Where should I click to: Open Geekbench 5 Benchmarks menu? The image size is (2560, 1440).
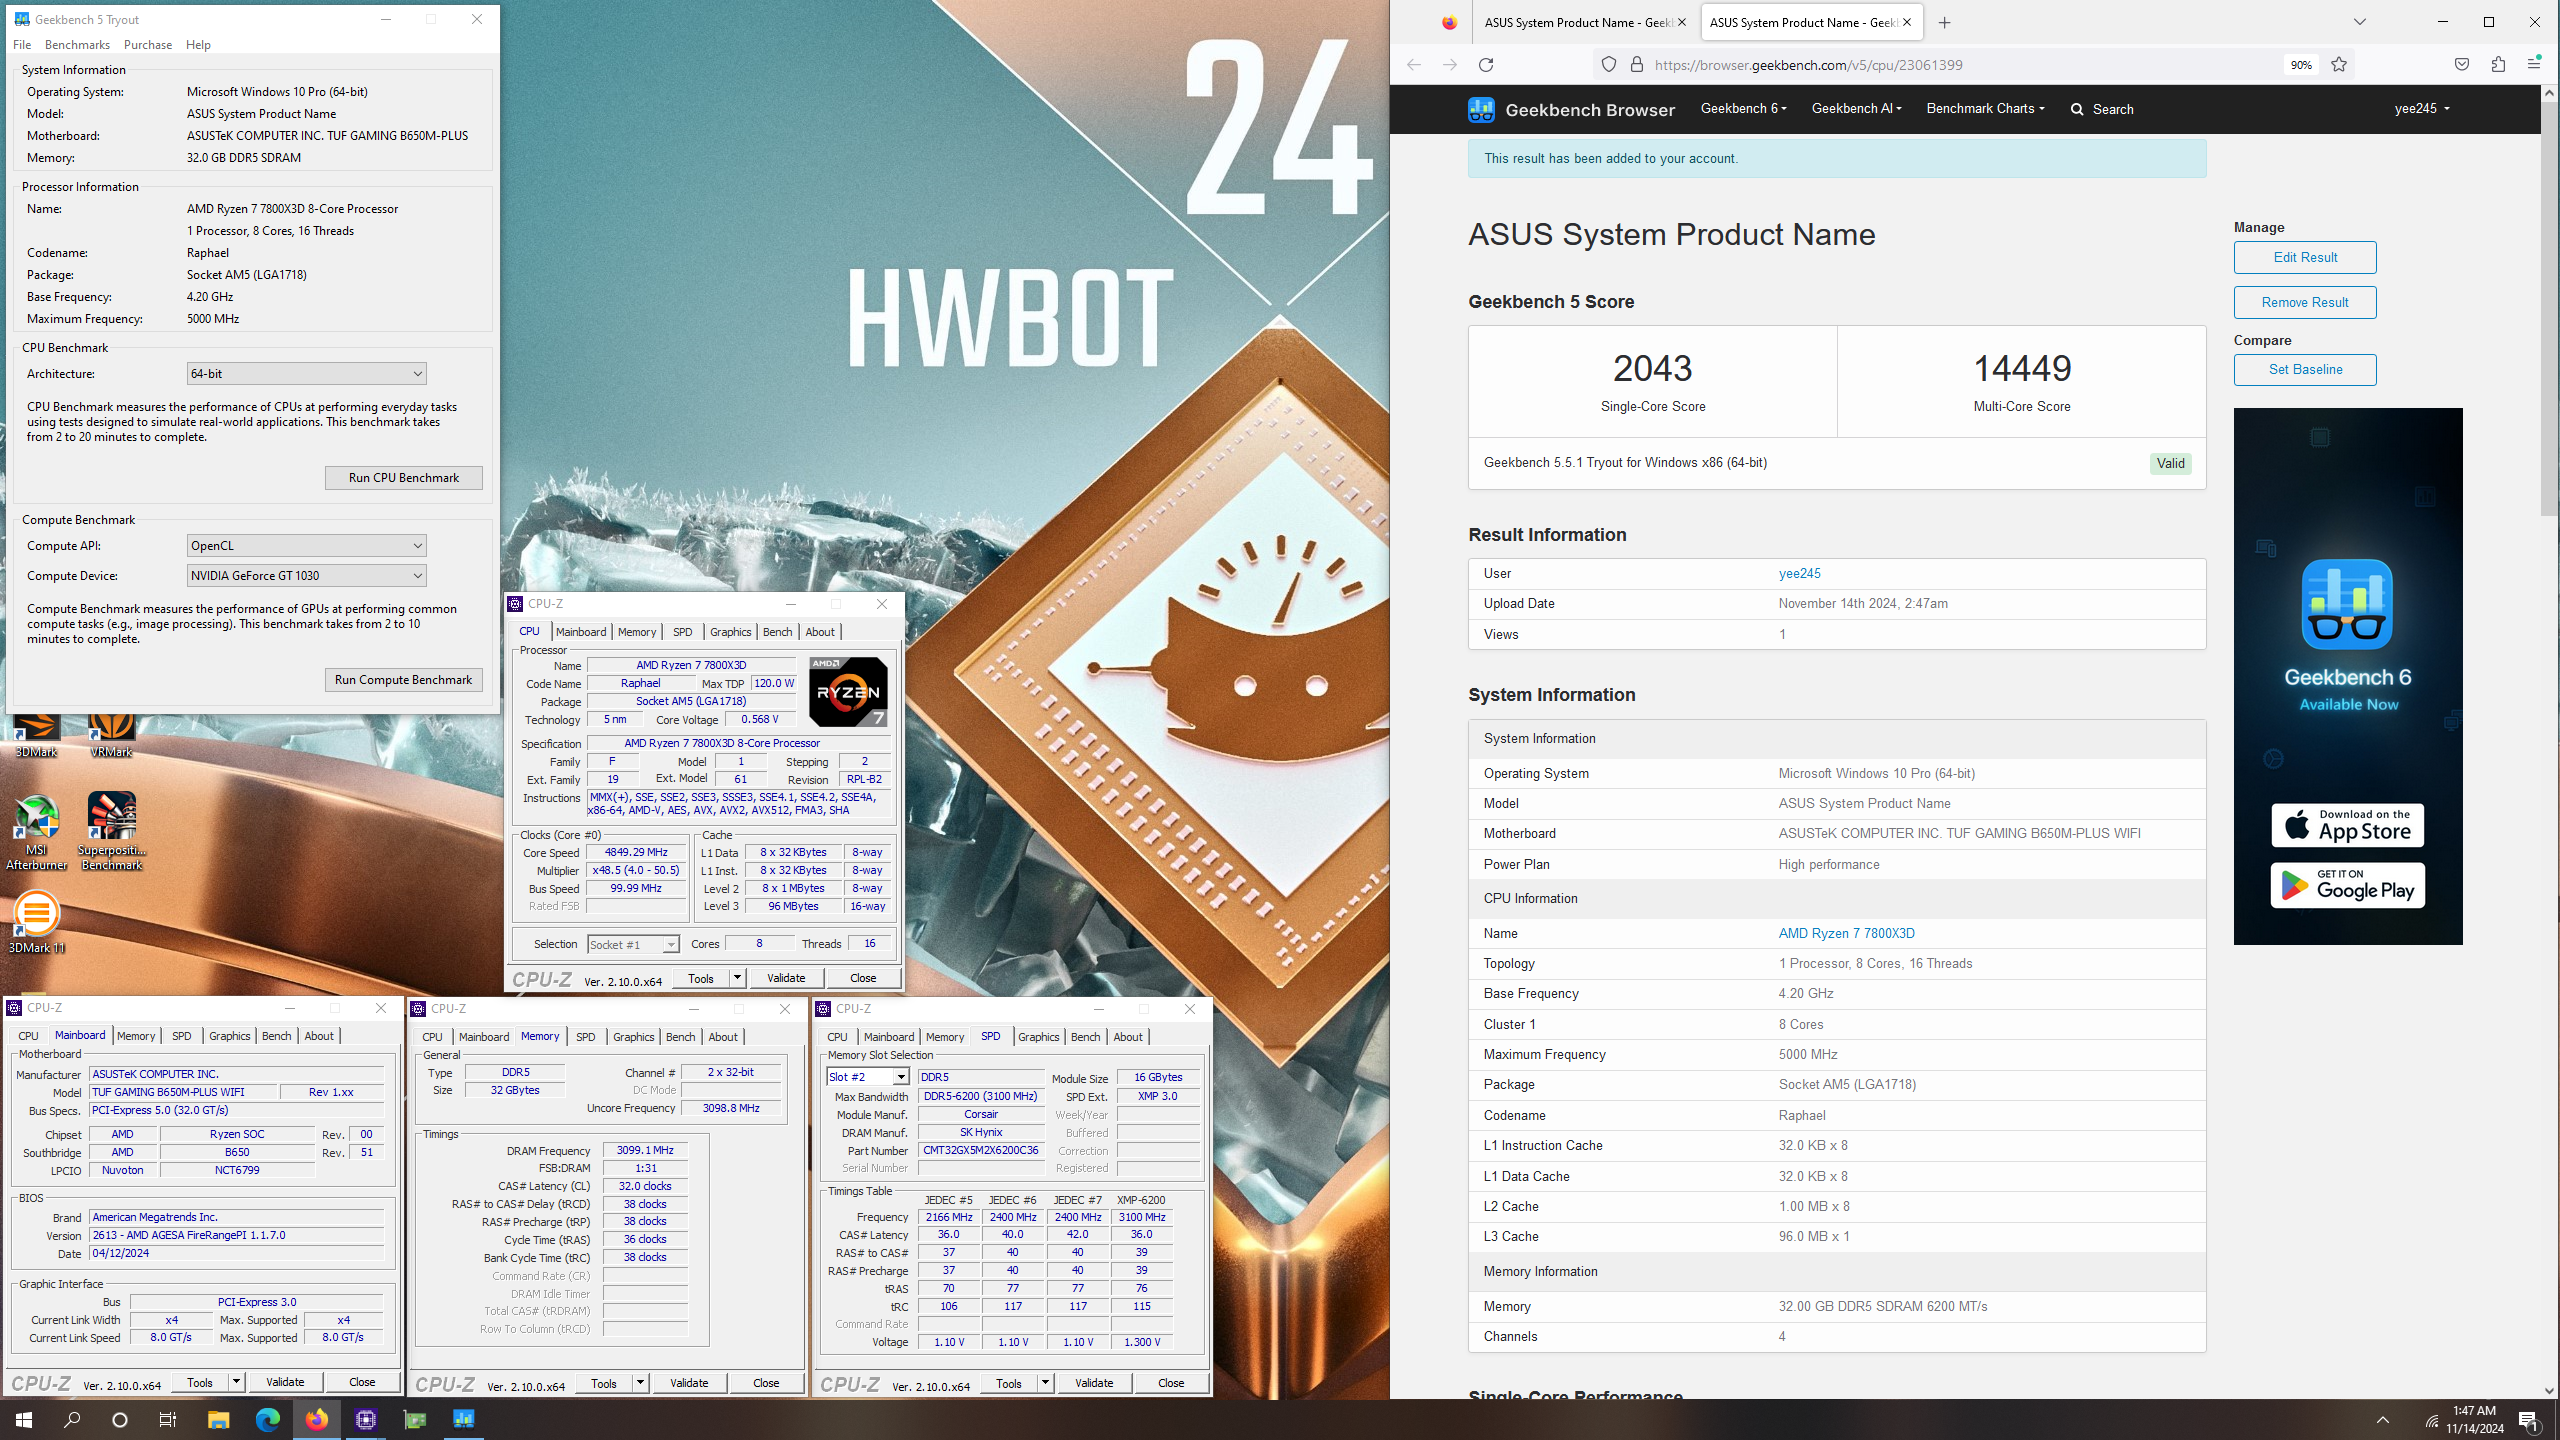[x=77, y=45]
